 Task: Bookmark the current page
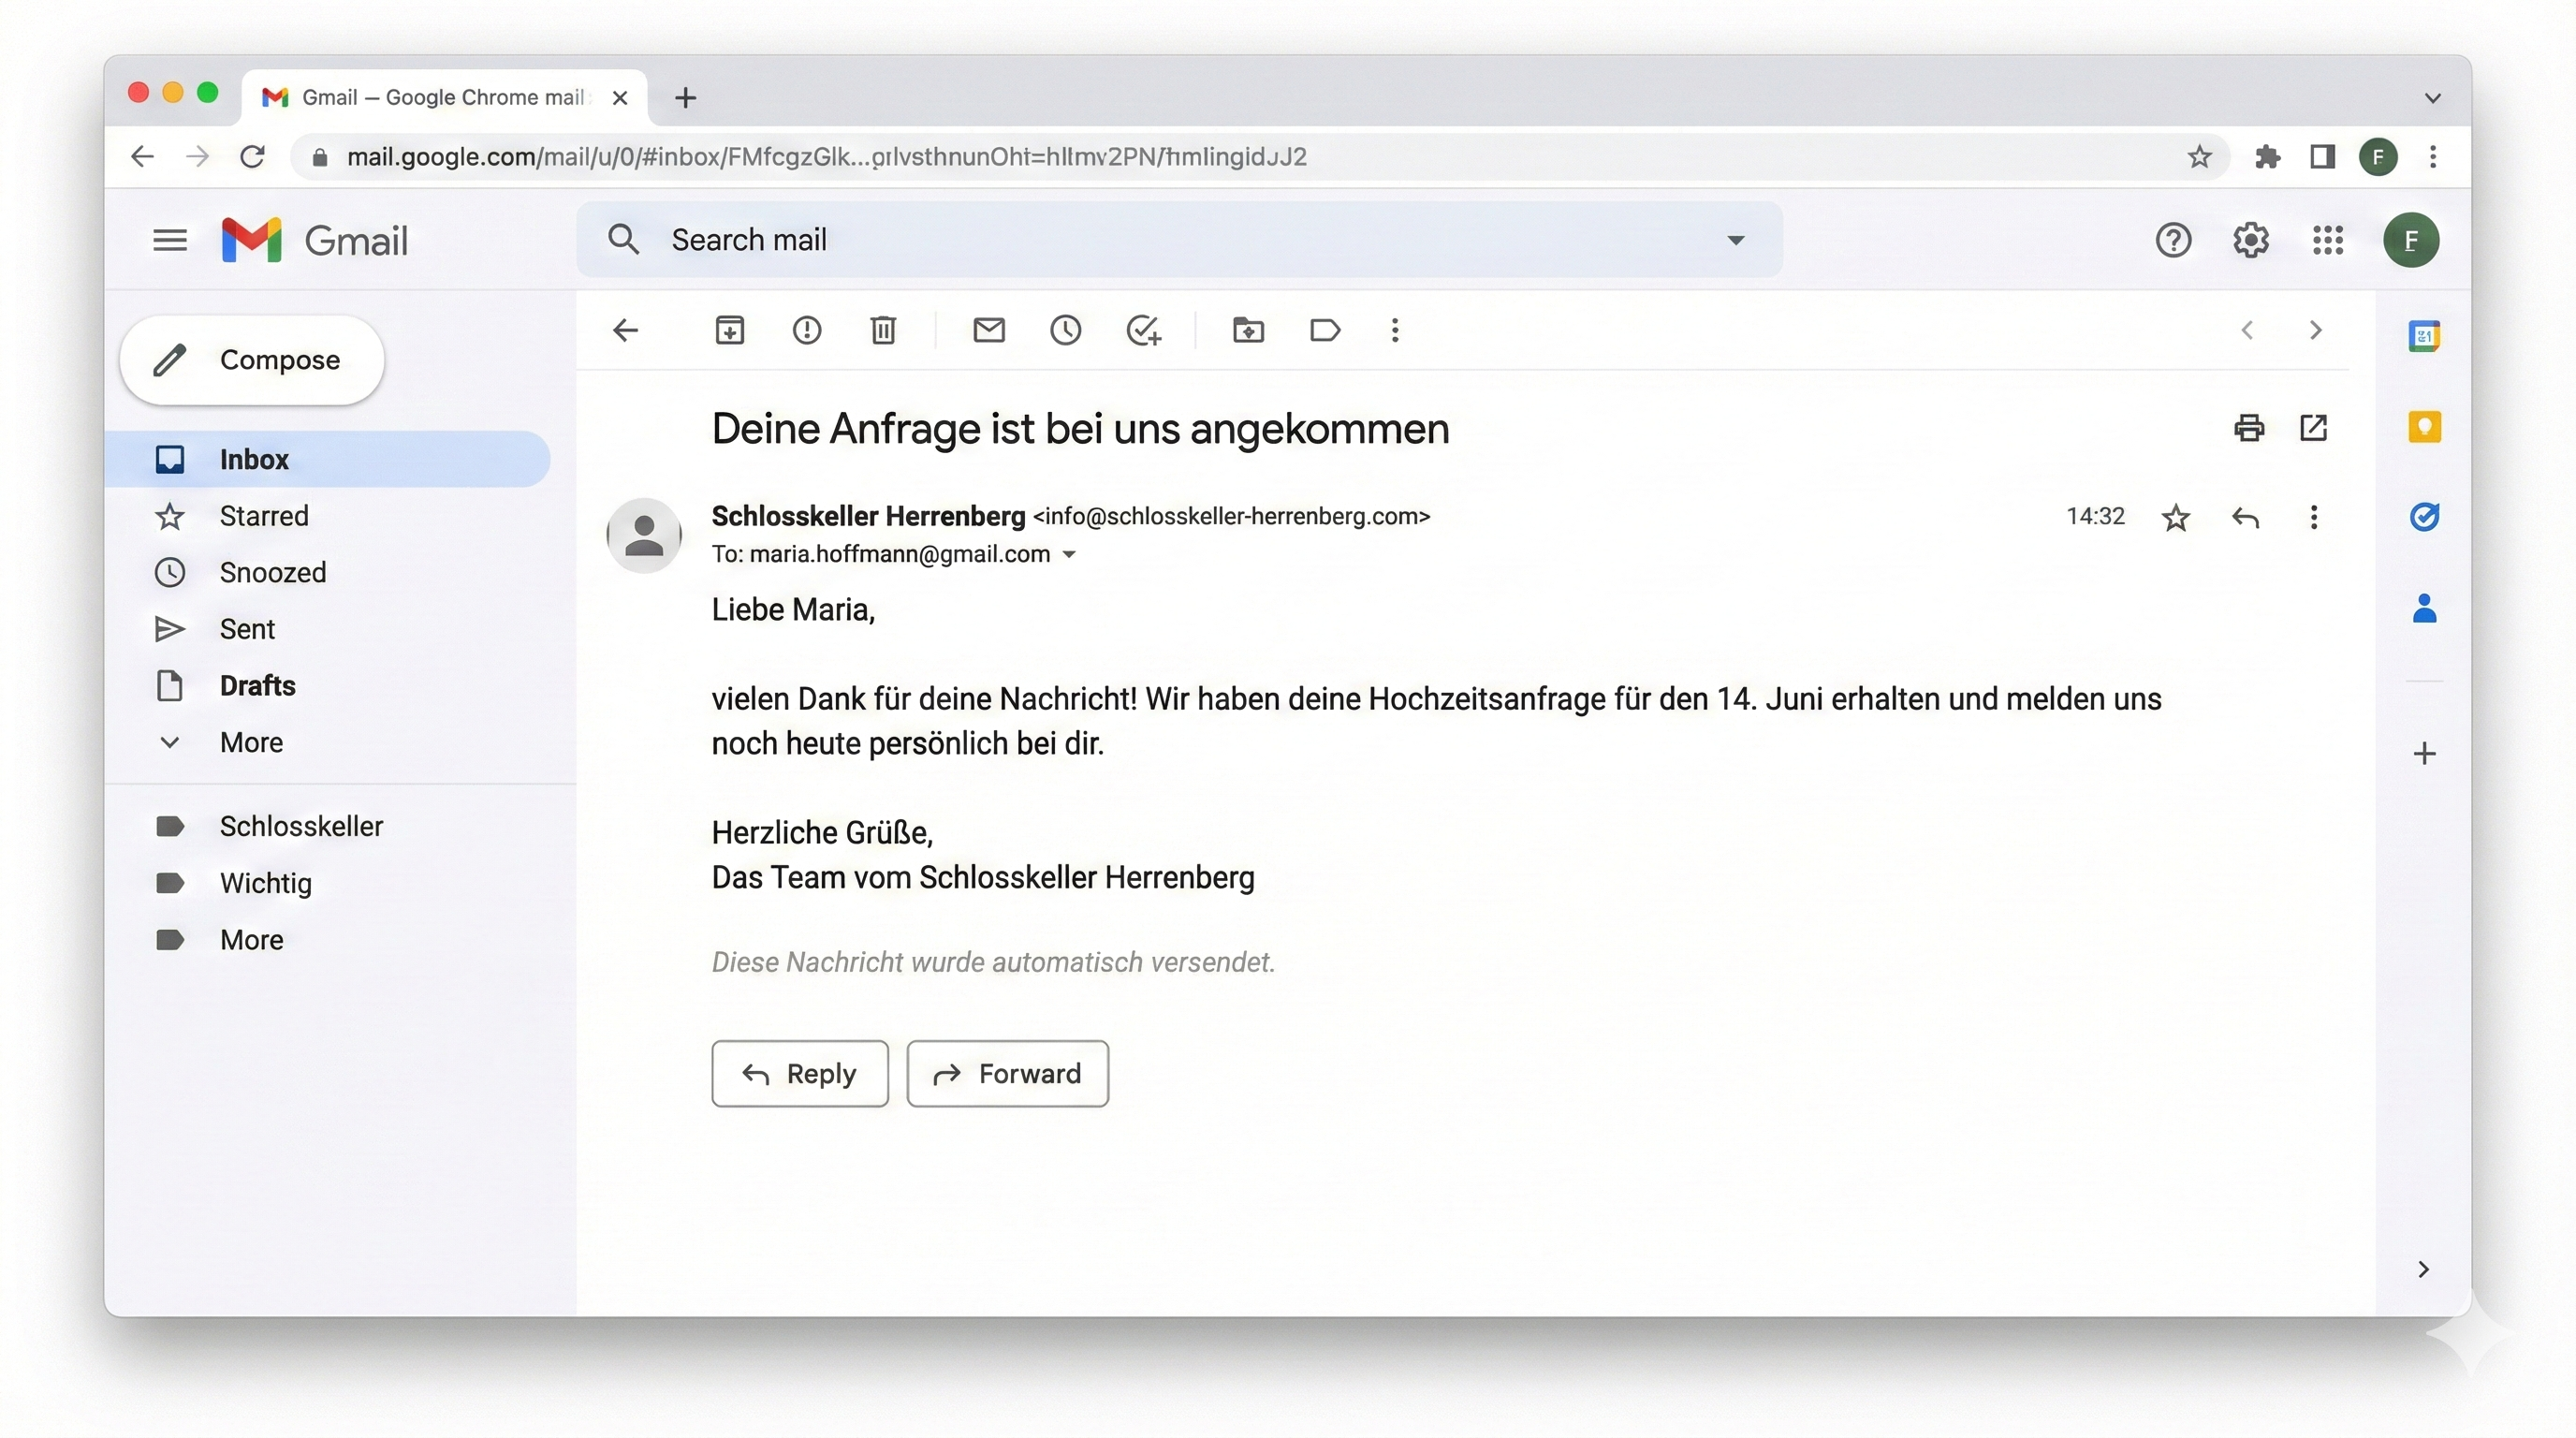[2199, 156]
